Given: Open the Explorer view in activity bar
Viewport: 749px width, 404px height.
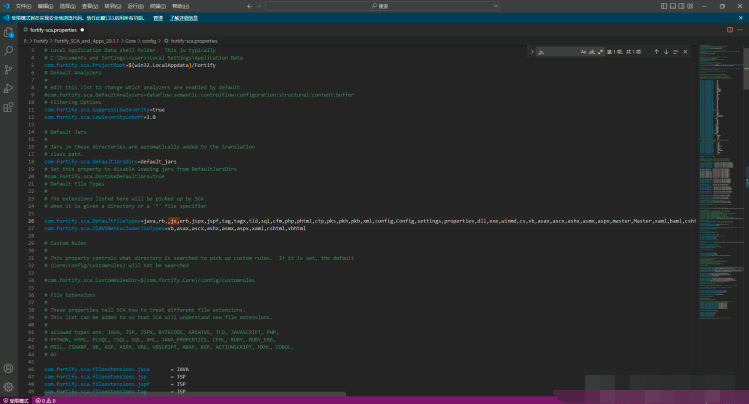Looking at the screenshot, I should pos(8,32).
